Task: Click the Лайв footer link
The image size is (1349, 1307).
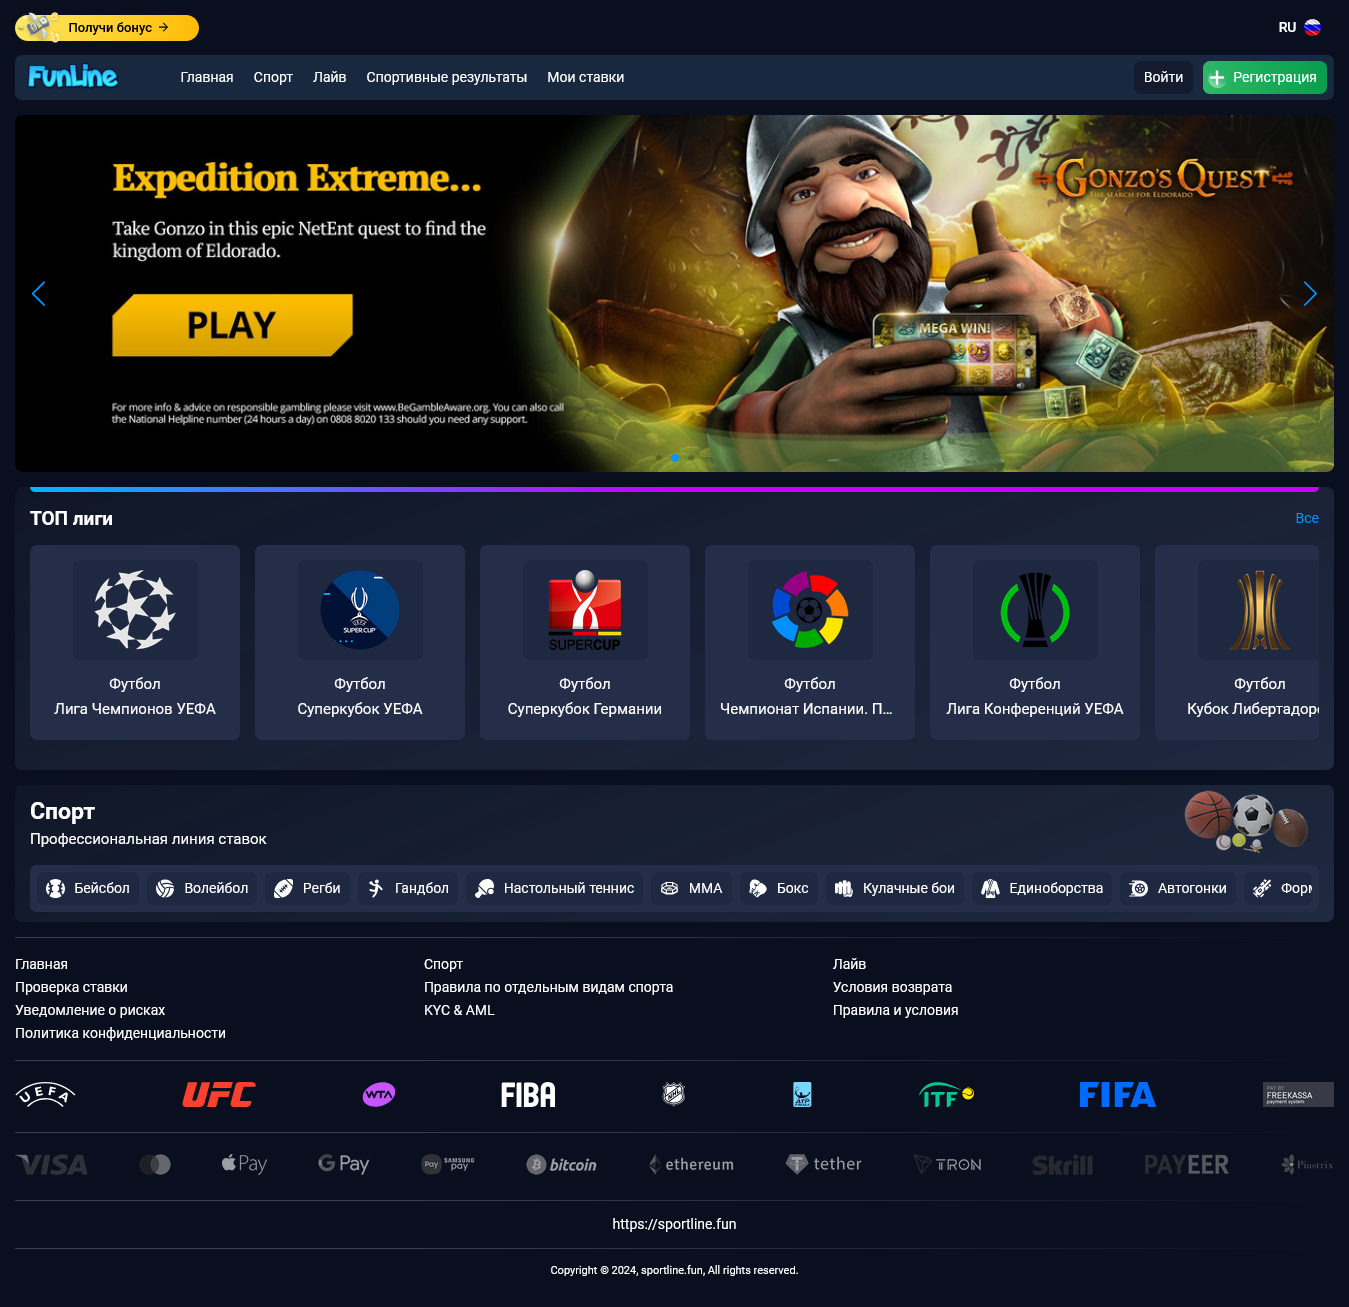Action: coord(849,964)
